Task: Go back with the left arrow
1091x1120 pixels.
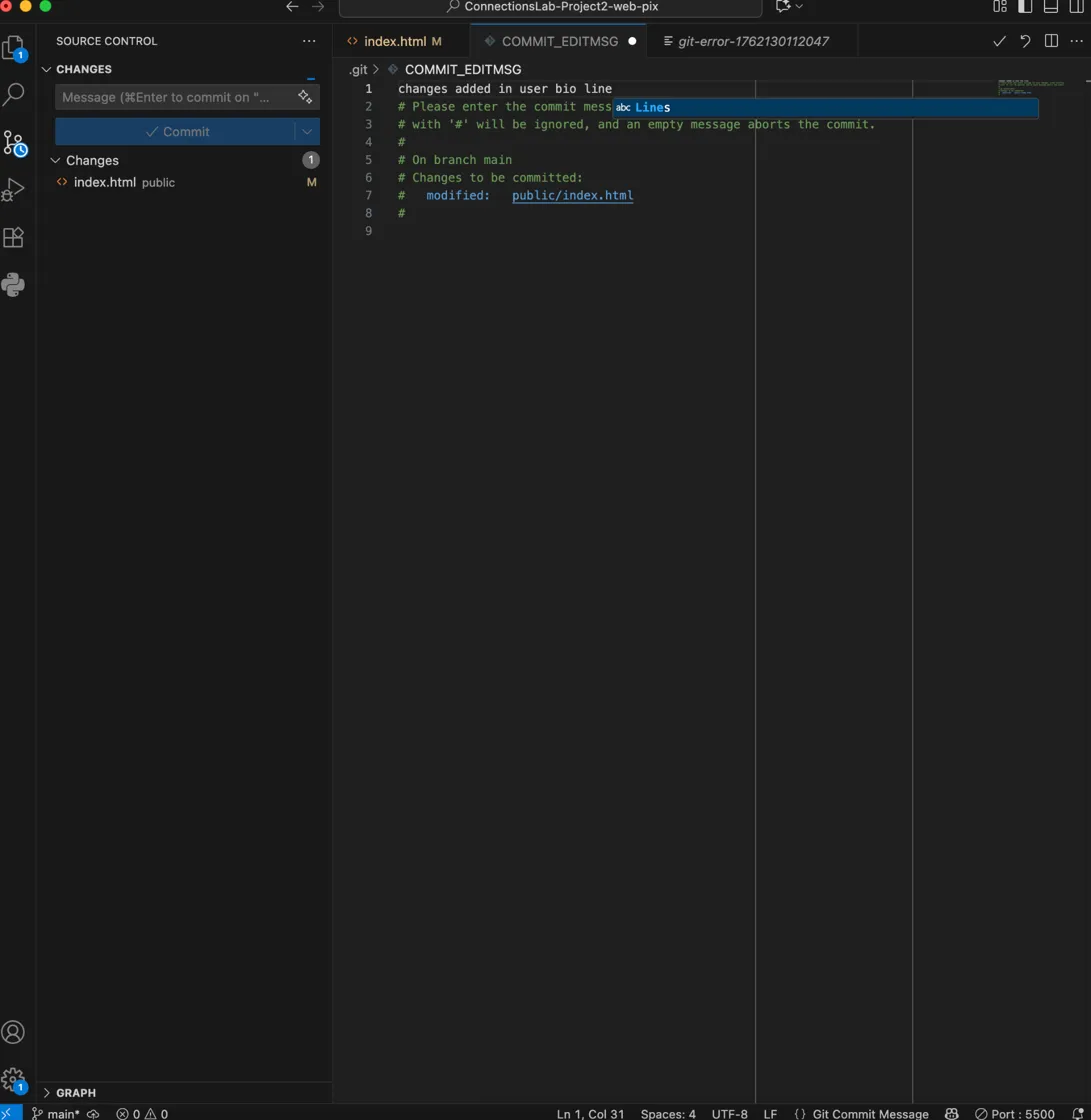Action: [292, 6]
